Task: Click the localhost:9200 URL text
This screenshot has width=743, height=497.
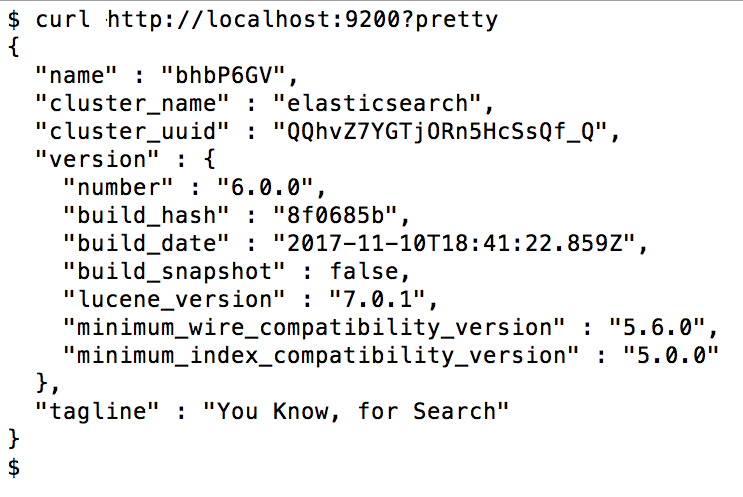Action: tap(302, 19)
